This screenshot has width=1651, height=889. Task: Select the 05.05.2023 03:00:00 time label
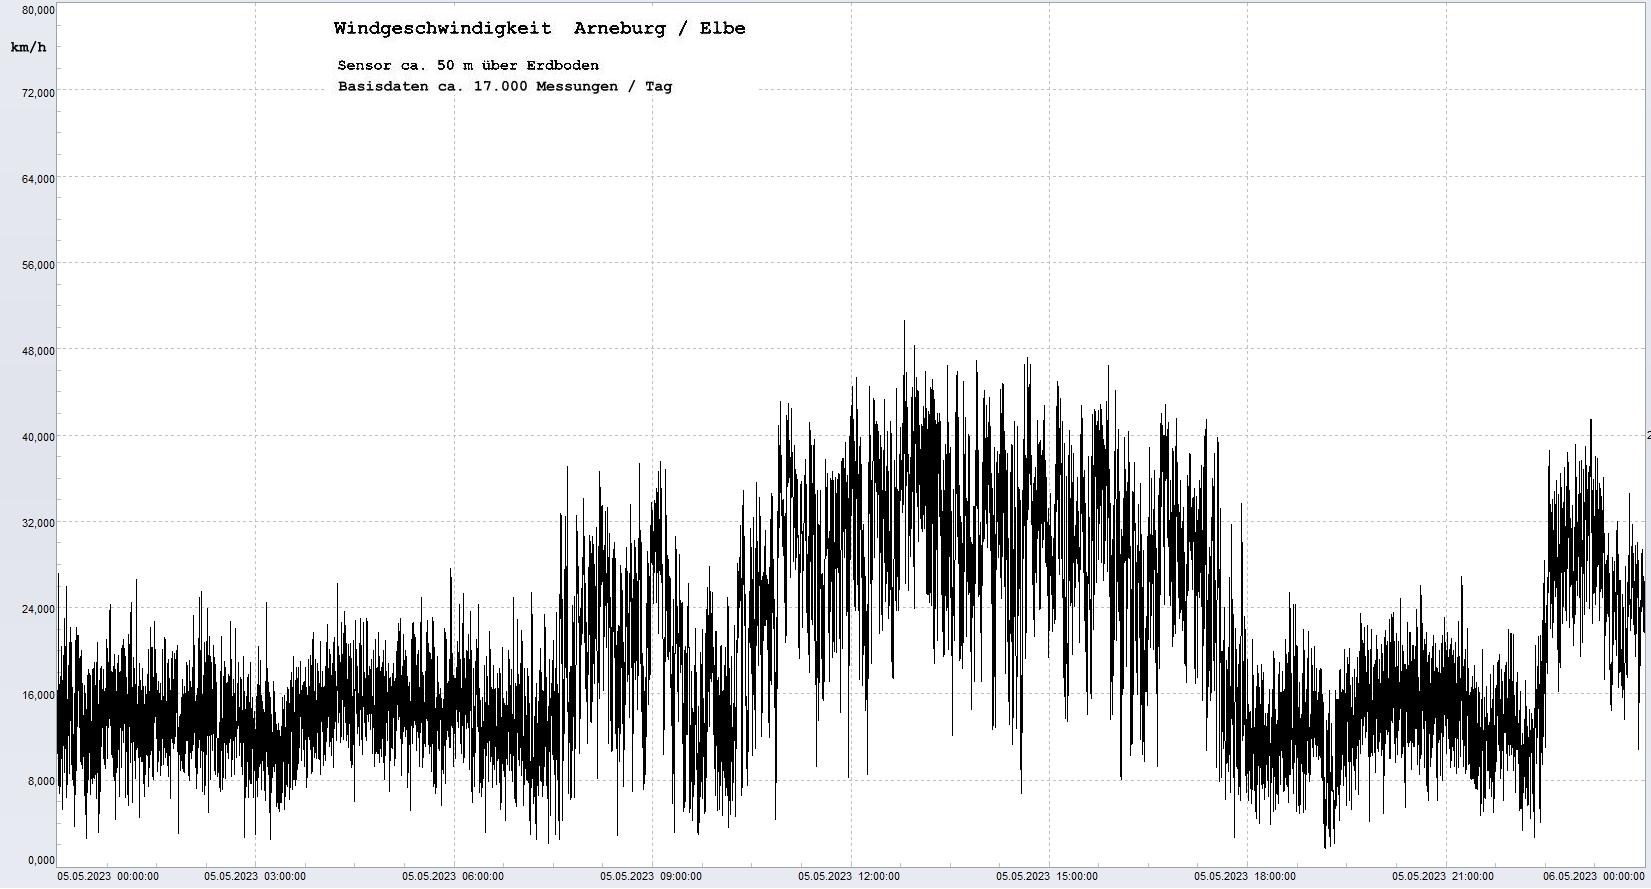pos(255,877)
